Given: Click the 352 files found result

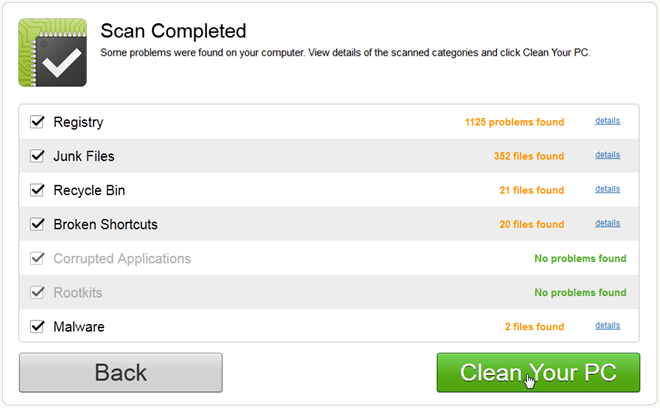Looking at the screenshot, I should pyautogui.click(x=528, y=156).
